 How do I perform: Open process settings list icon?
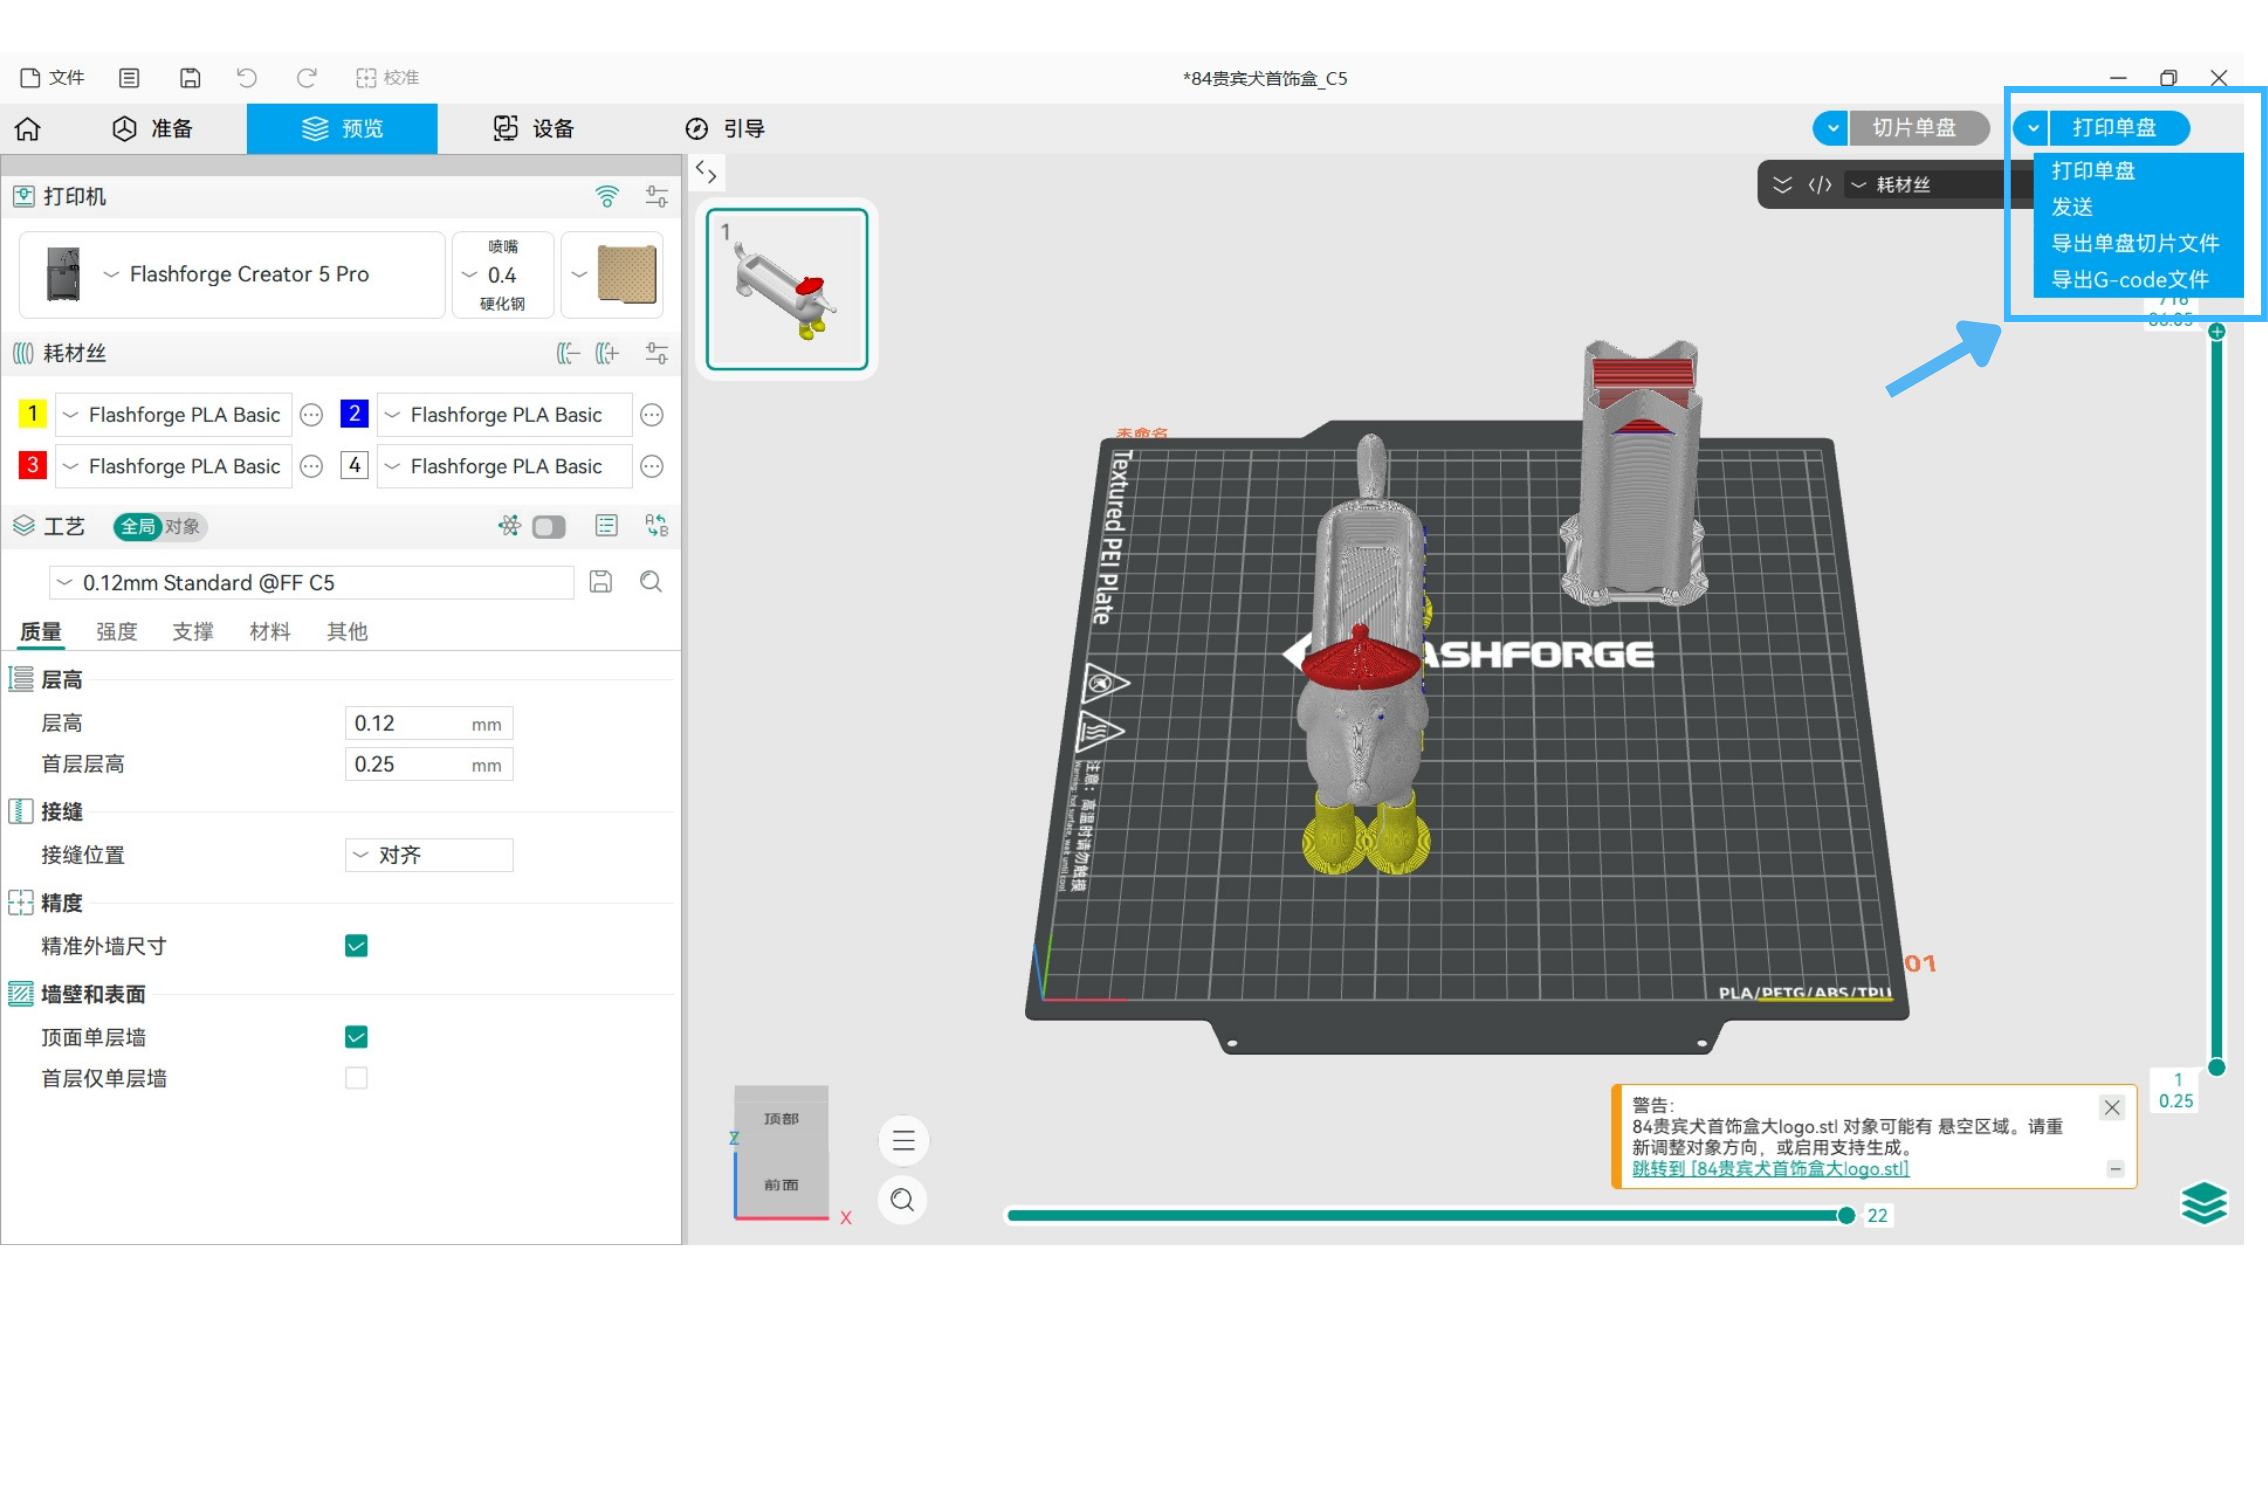607,526
